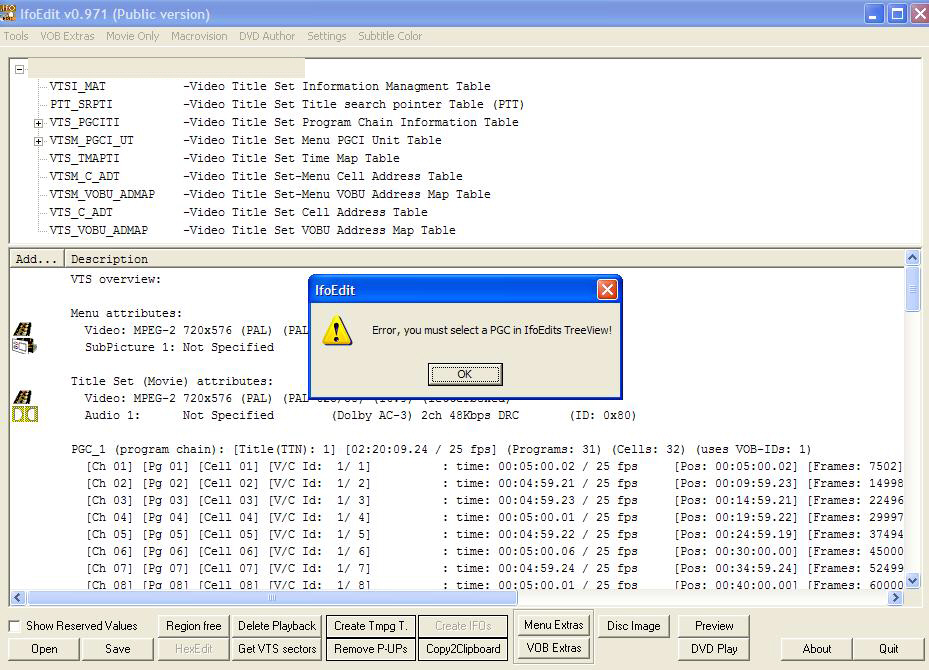Viewport: 929px width, 670px height.
Task: Click the Dolby audio icon beside Audio 1
Action: pyautogui.click(x=25, y=414)
